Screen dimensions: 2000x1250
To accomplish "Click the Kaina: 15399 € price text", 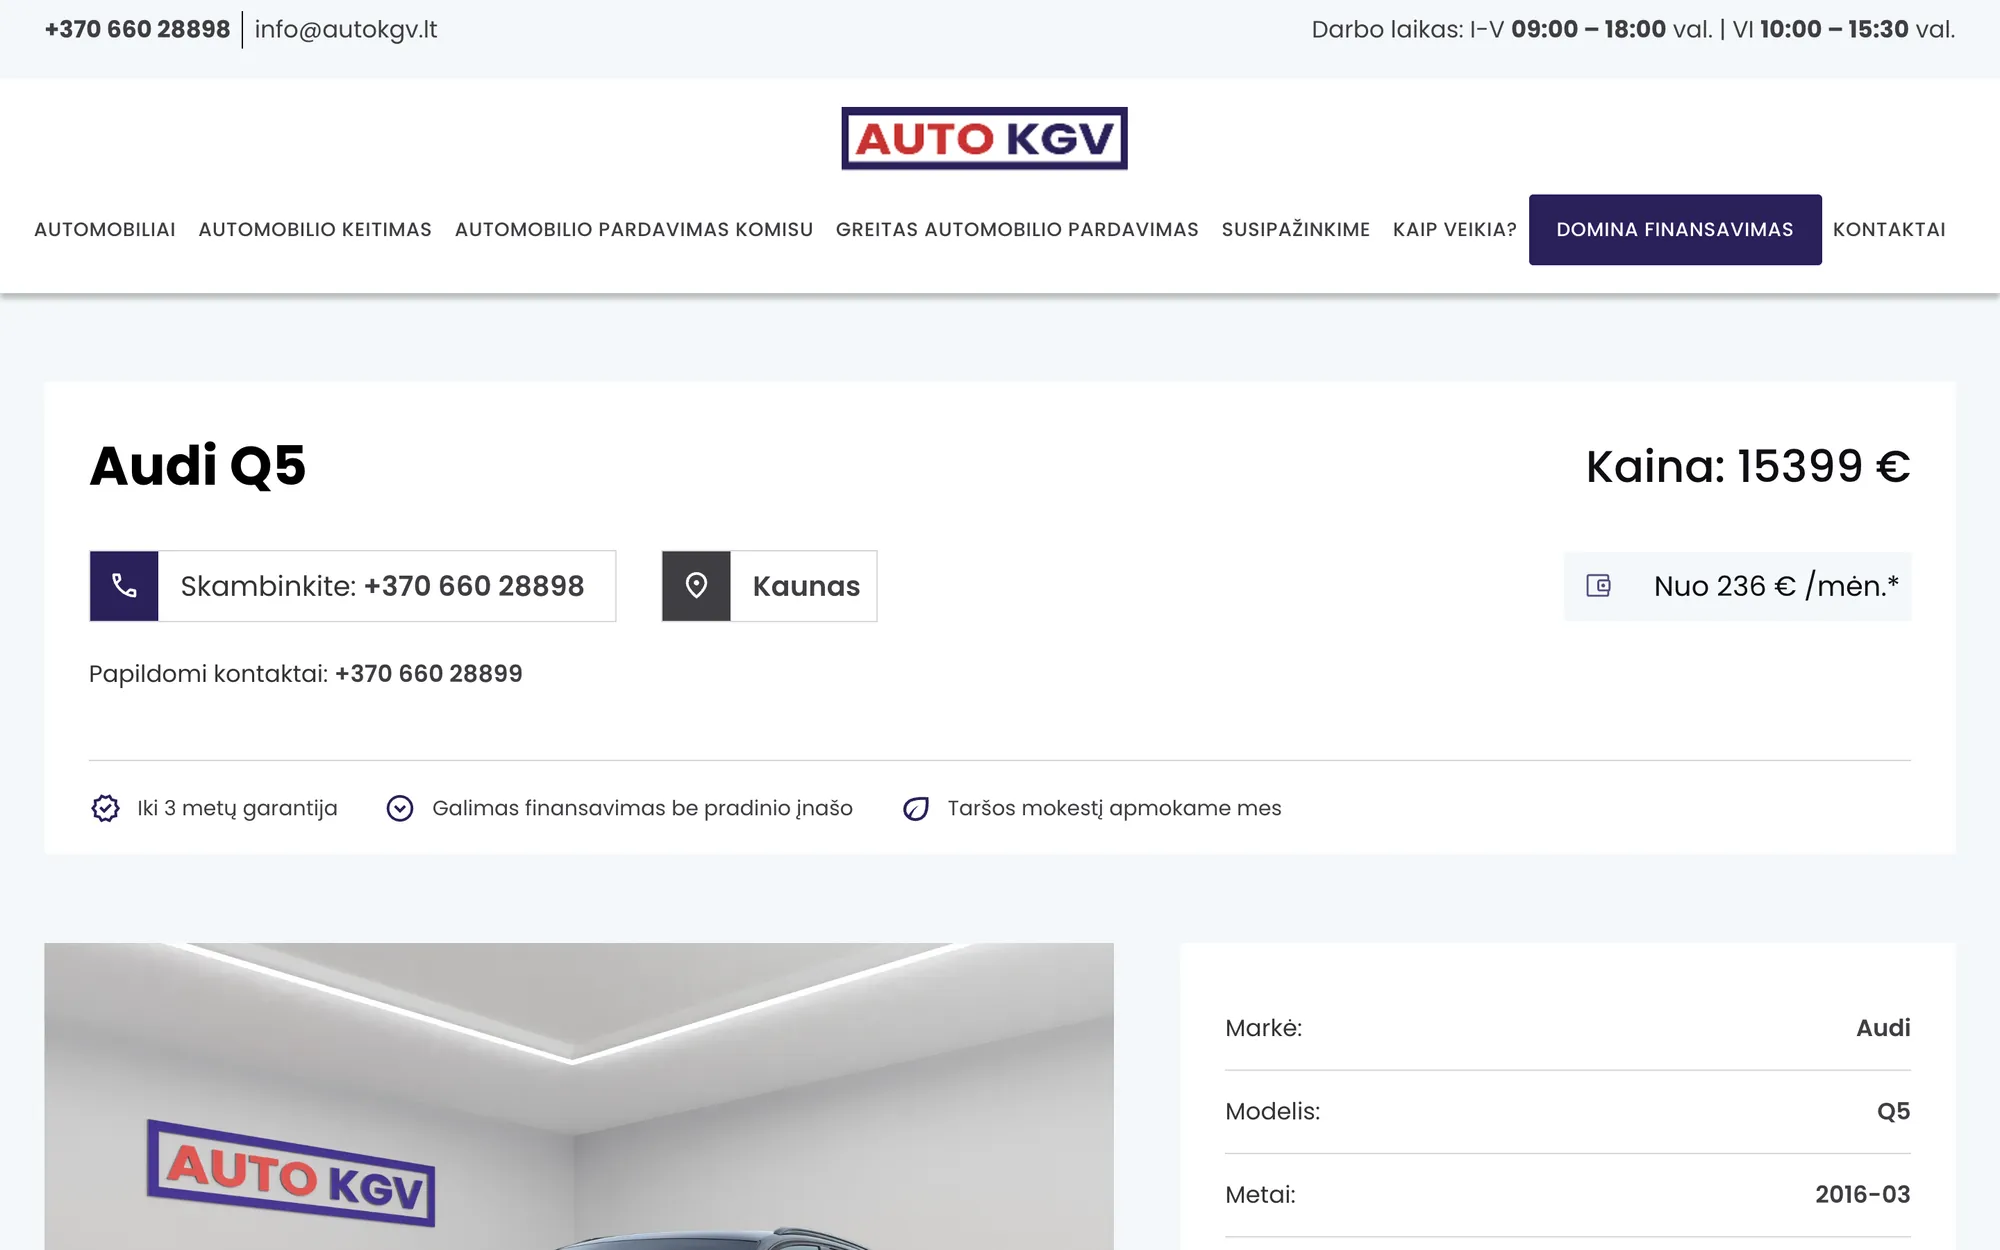I will coord(1748,466).
